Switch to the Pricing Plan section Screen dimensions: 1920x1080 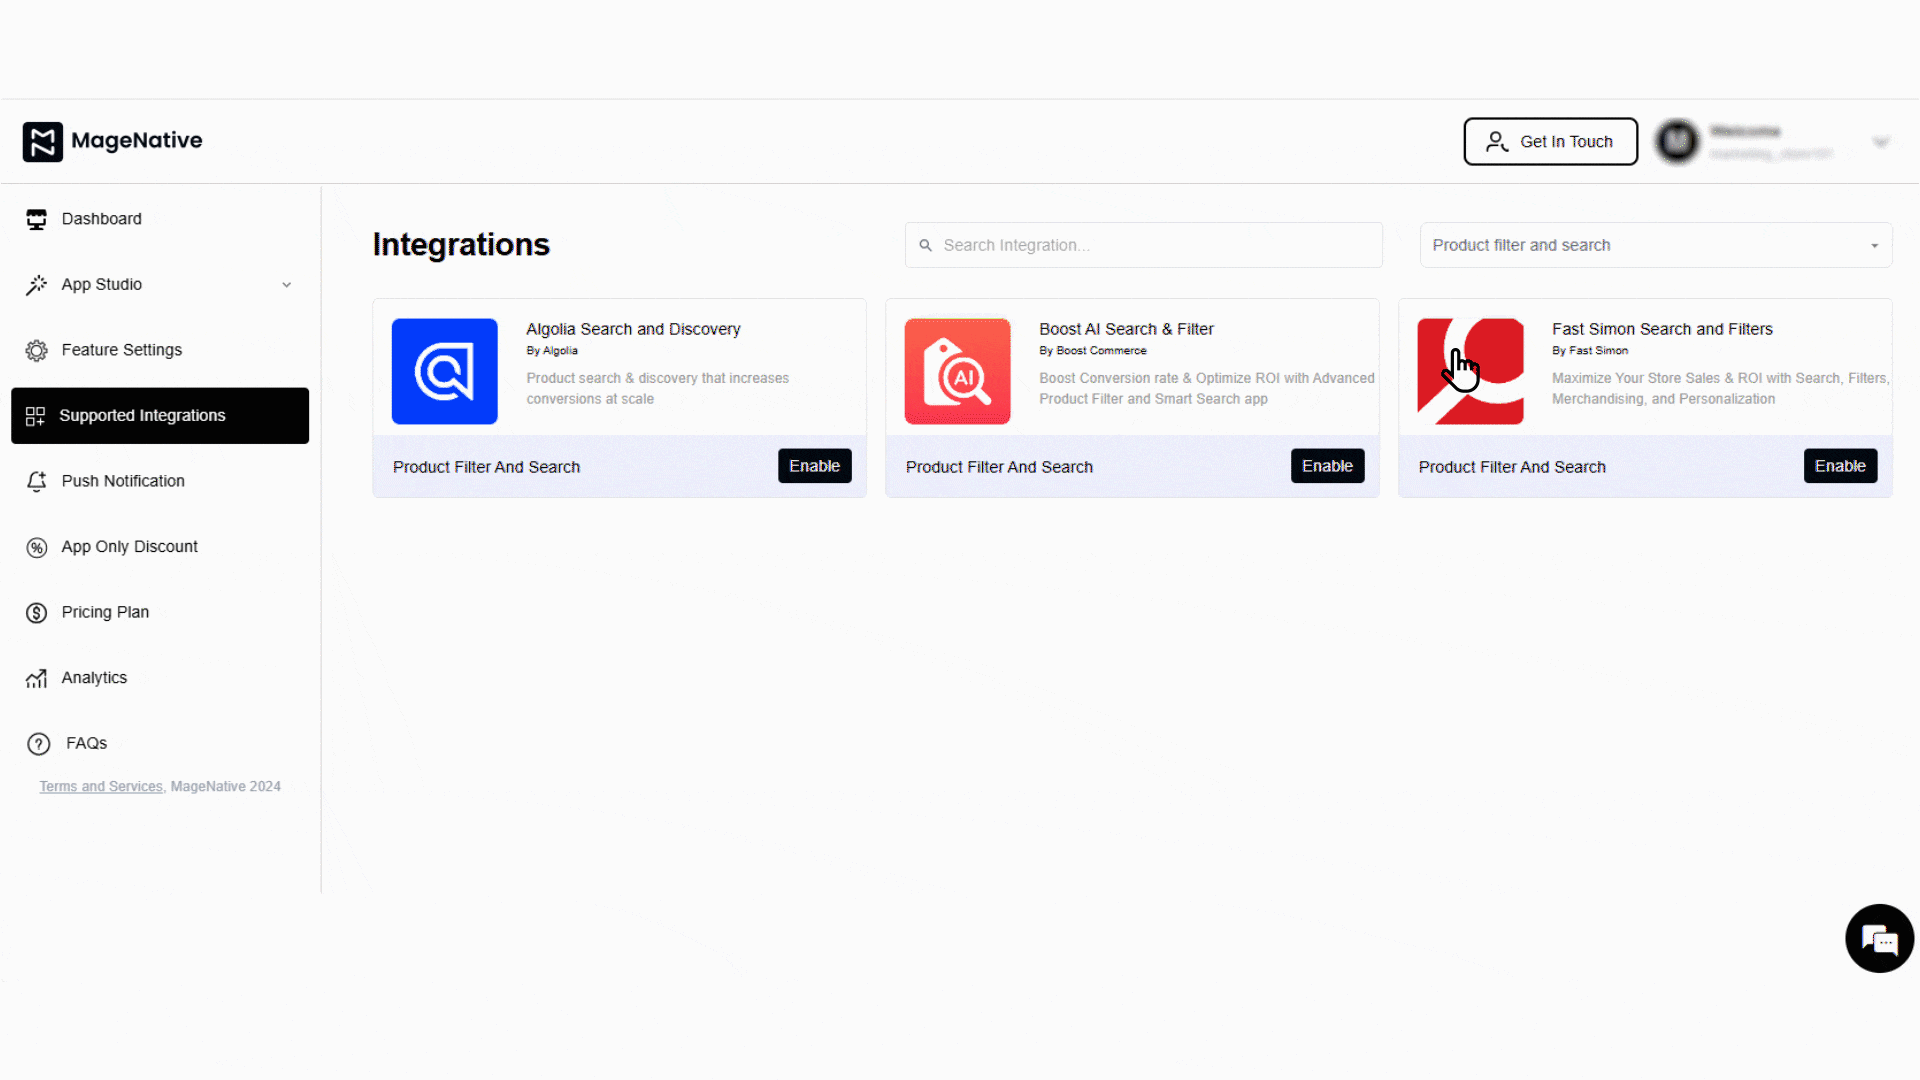104,612
